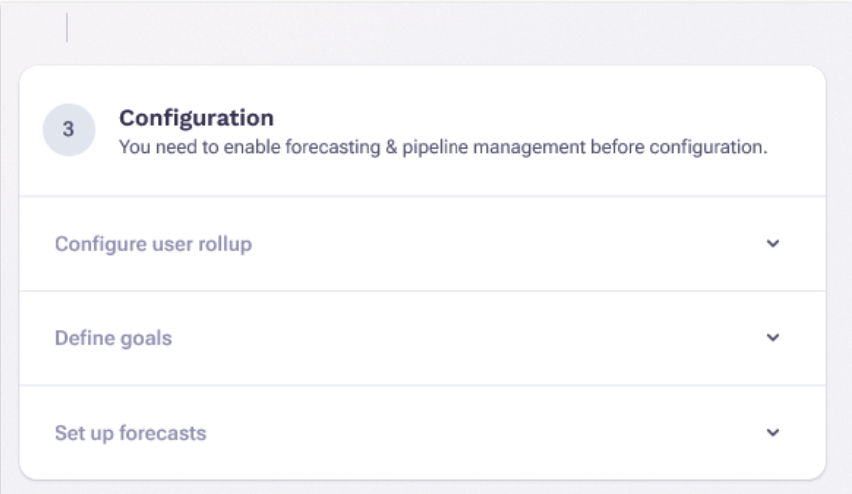Open the Define goals section label
852x494 pixels.
113,338
